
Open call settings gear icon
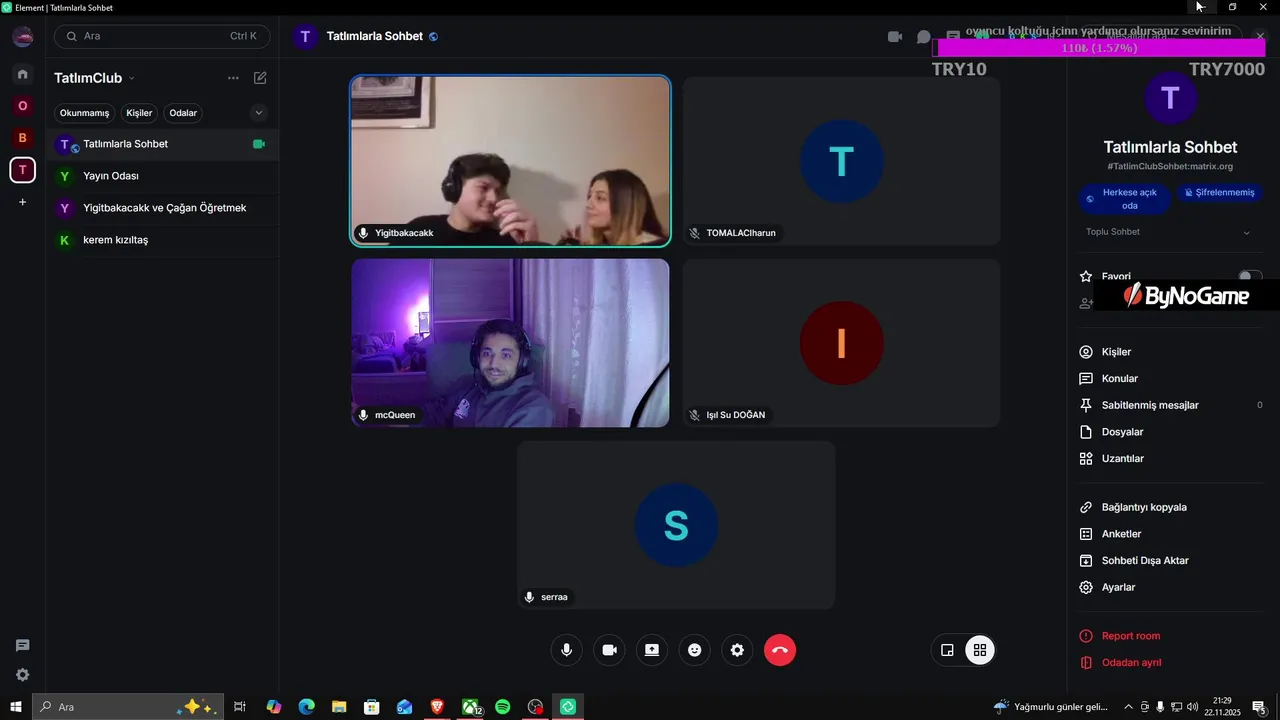pyautogui.click(x=737, y=650)
